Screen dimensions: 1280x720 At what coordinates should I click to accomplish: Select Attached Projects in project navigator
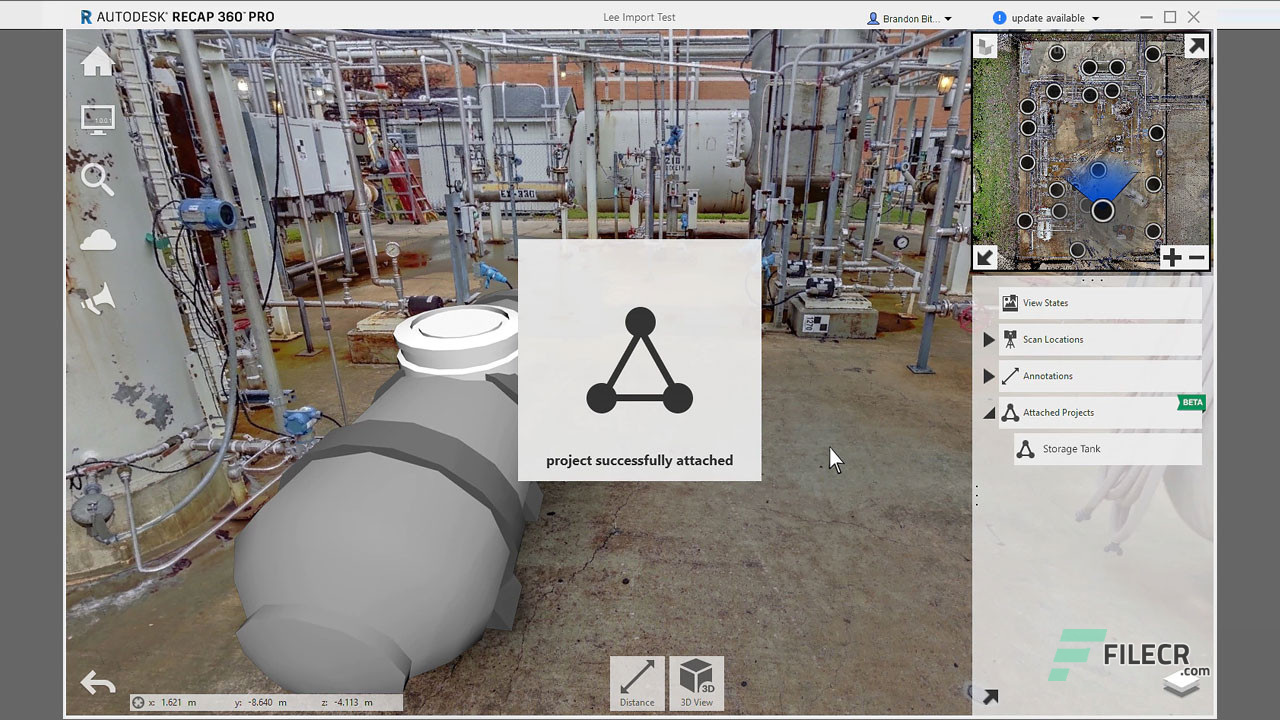tap(1099, 413)
